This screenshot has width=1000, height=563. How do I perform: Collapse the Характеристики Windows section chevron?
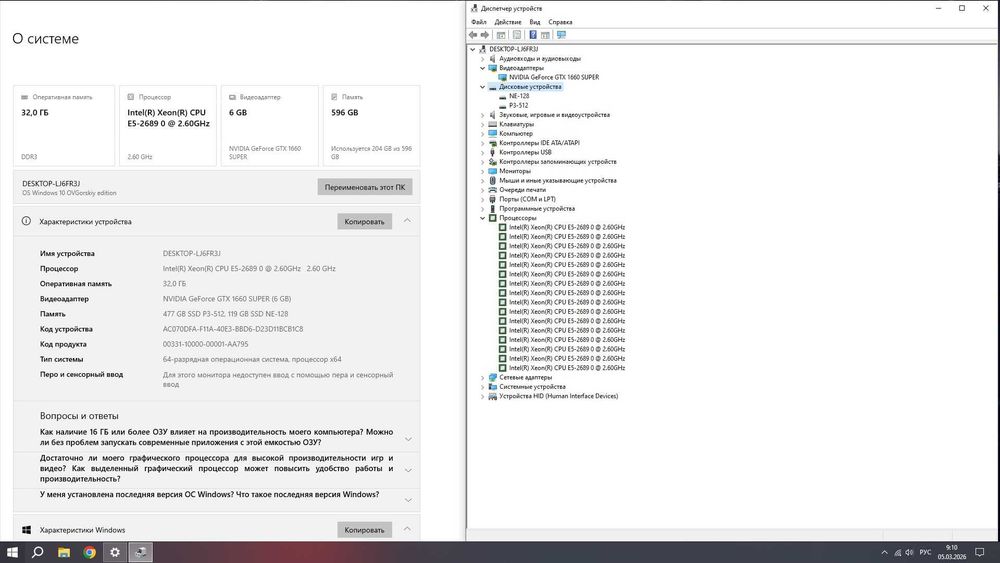pos(407,529)
